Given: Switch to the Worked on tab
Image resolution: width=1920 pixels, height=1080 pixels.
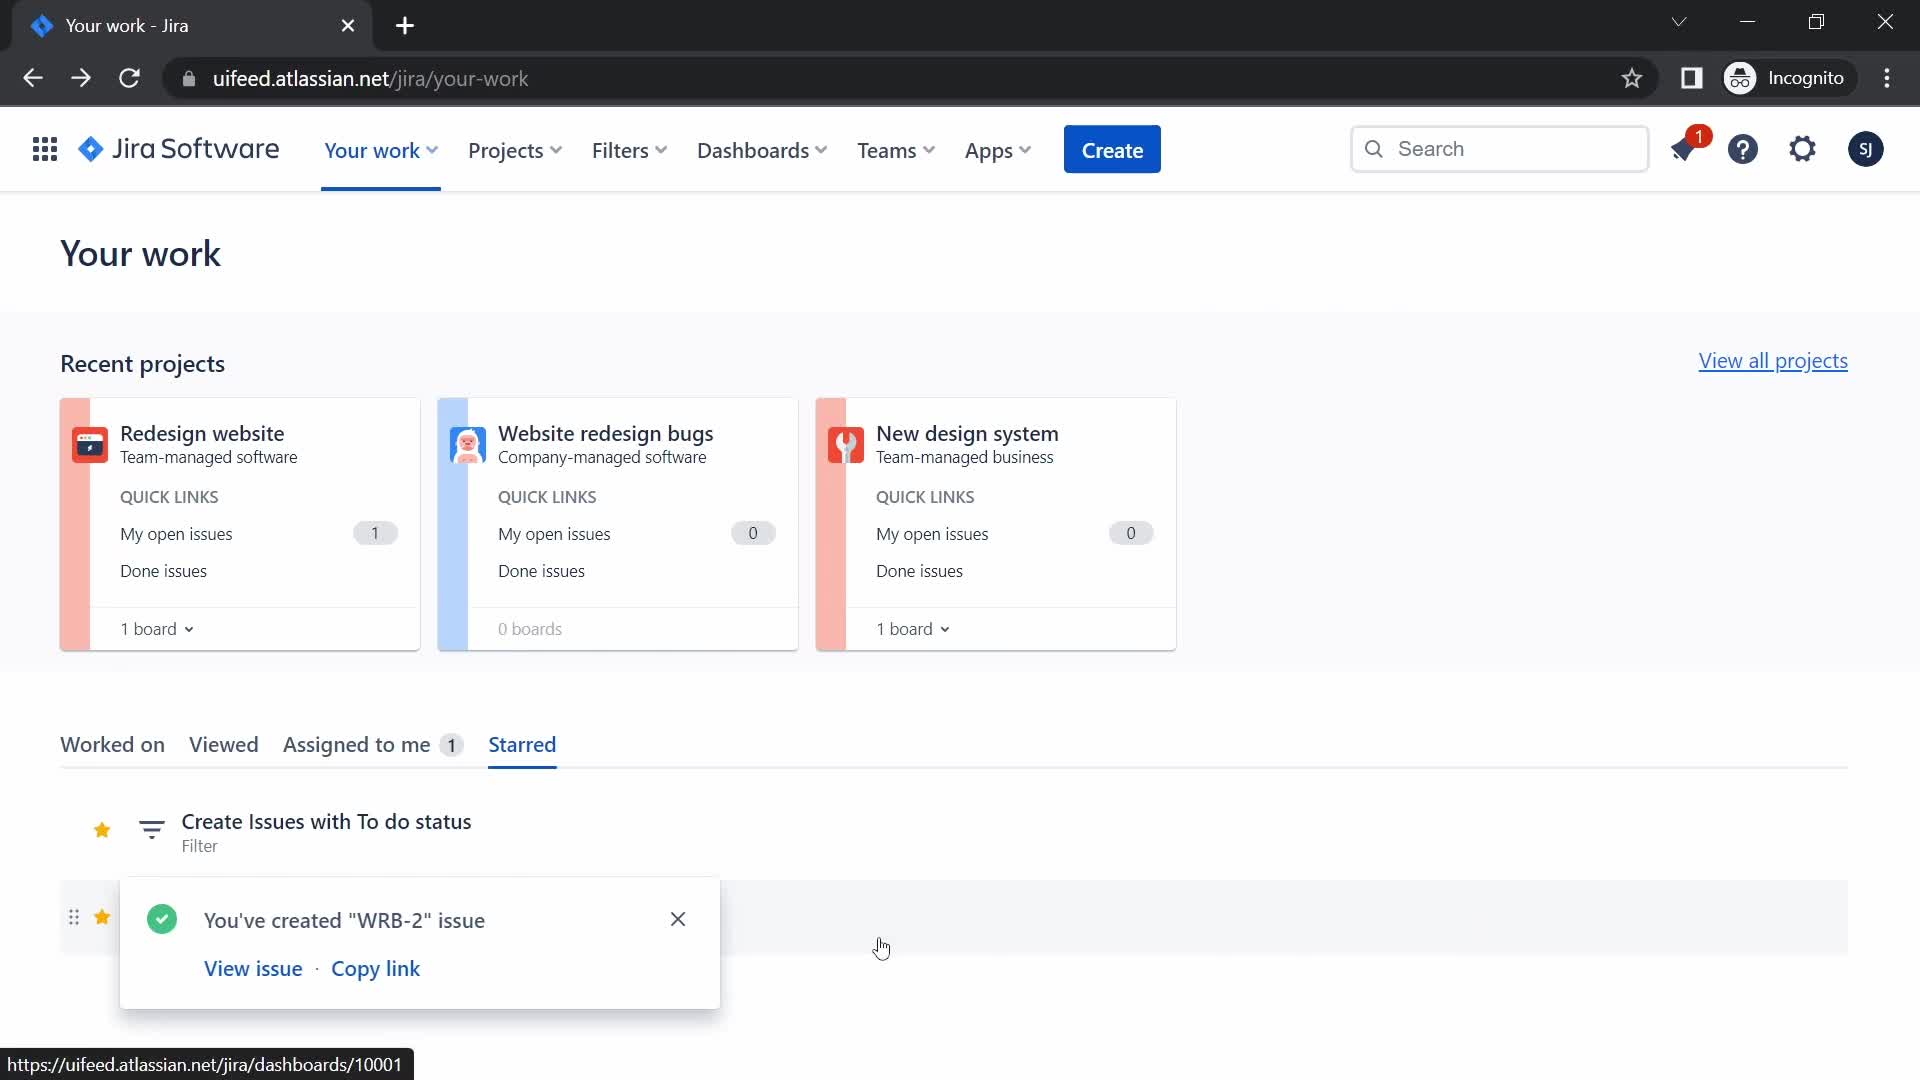Looking at the screenshot, I should point(112,745).
